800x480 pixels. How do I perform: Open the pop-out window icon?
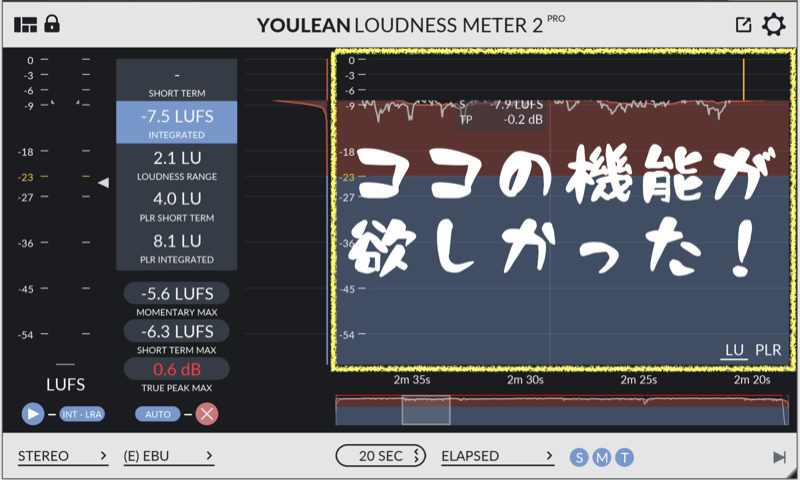click(743, 24)
